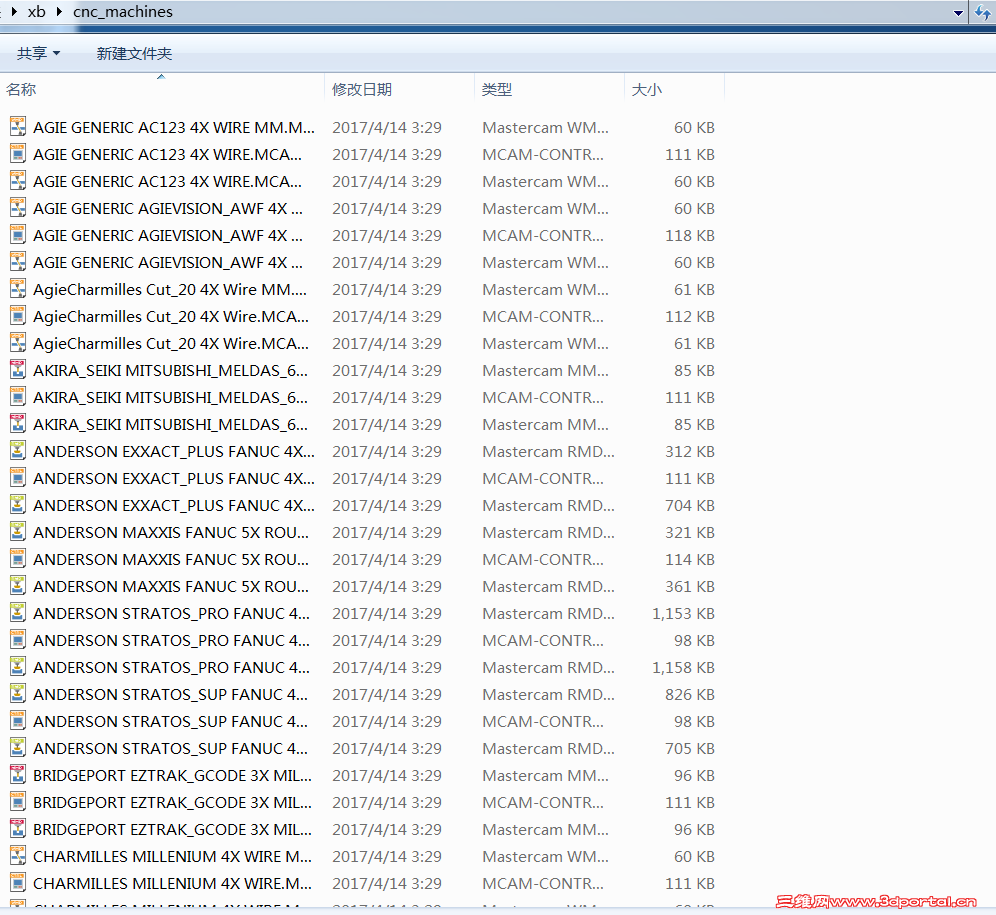996x915 pixels.
Task: Click the '118 KB' size cell
Action: pyautogui.click(x=690, y=236)
